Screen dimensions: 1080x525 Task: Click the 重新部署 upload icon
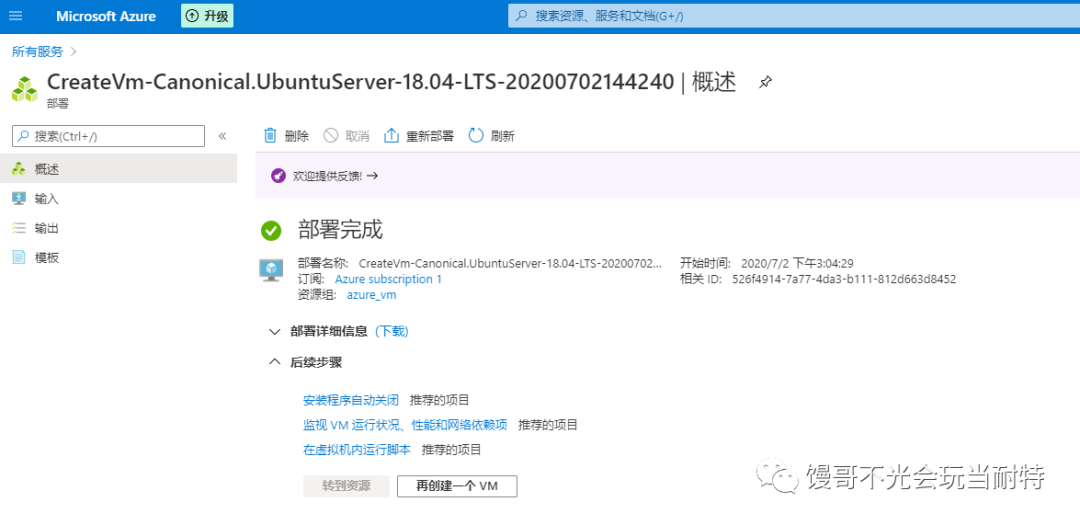pyautogui.click(x=391, y=136)
